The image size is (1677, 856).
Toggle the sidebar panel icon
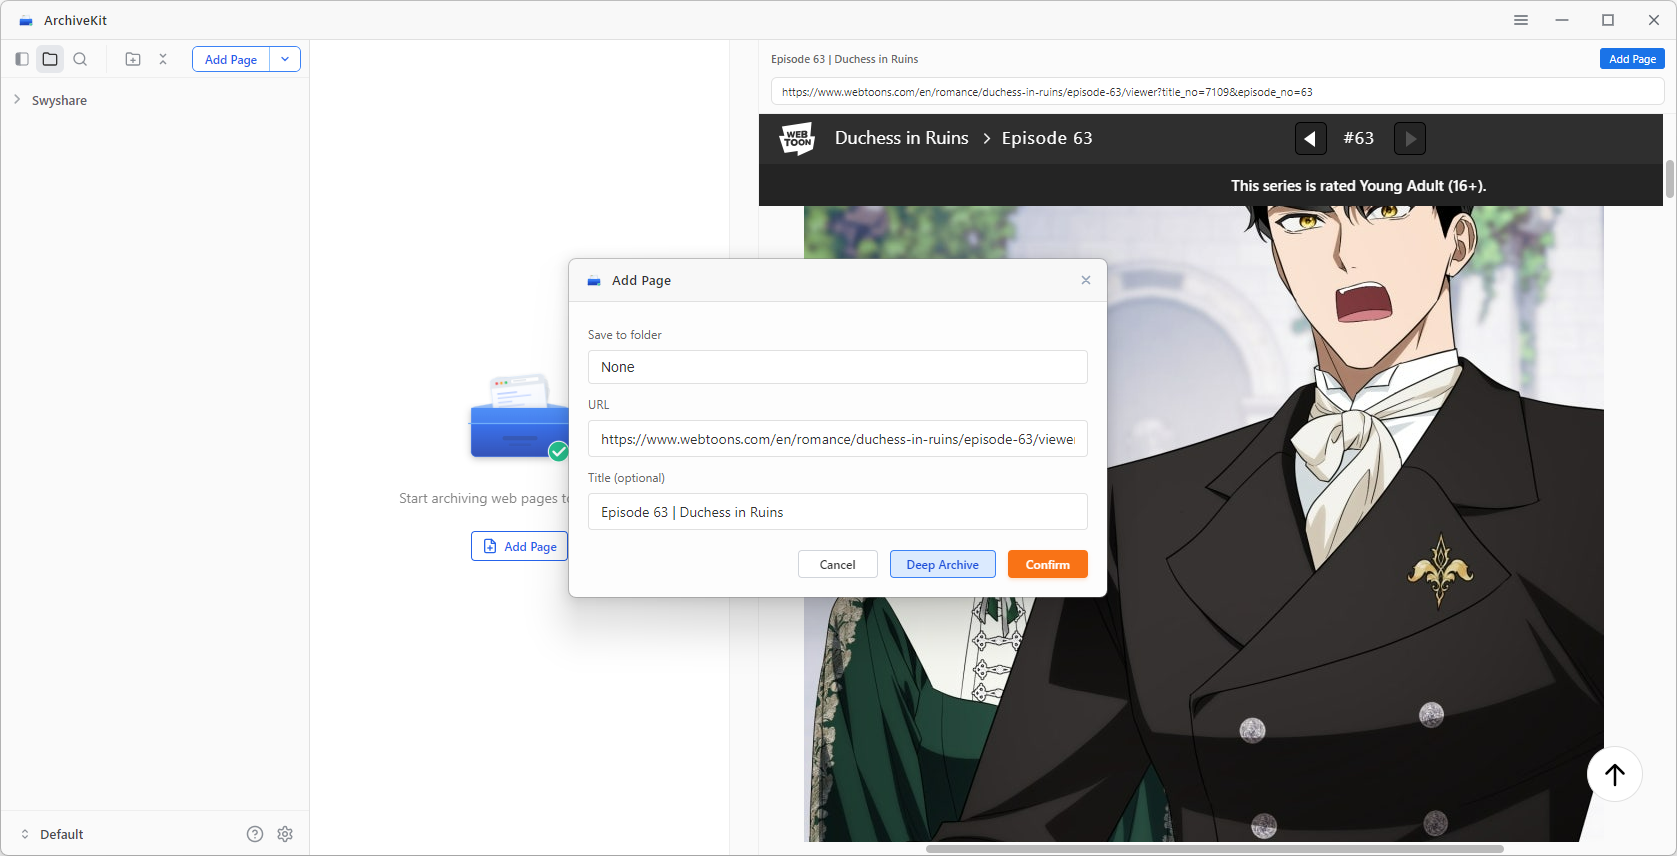pyautogui.click(x=22, y=59)
